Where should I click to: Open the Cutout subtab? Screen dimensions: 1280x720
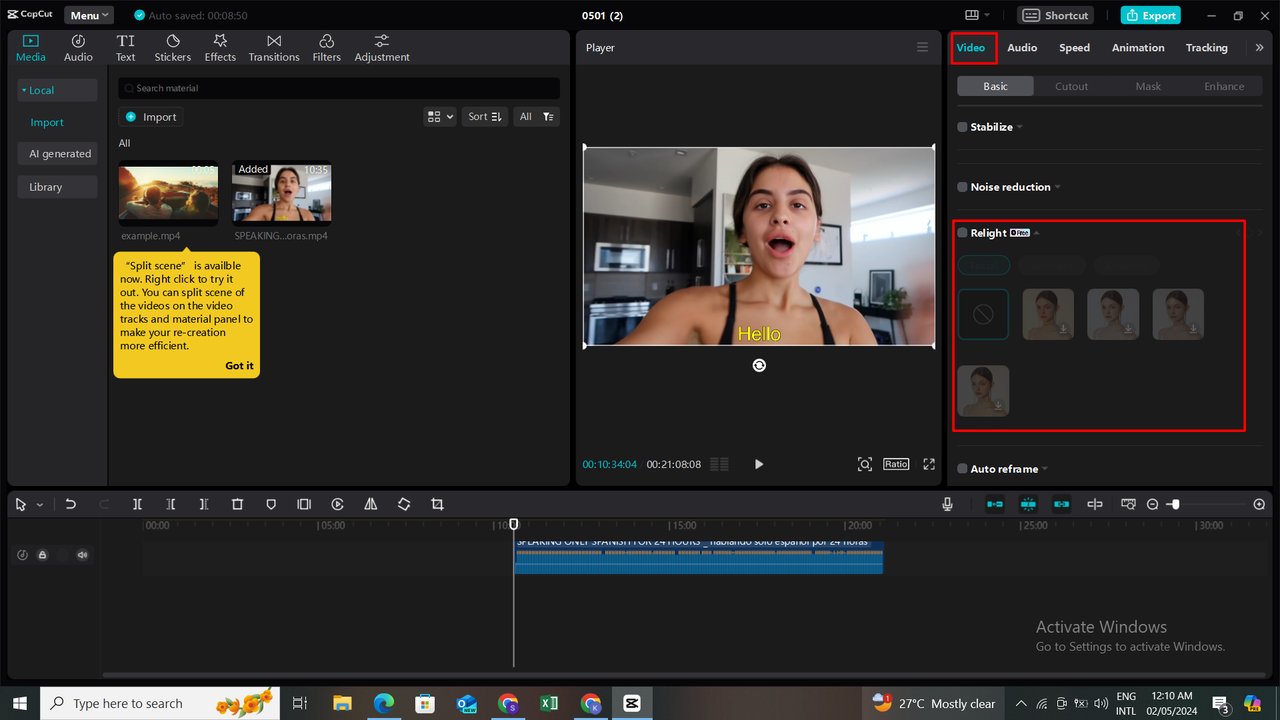click(x=1071, y=86)
